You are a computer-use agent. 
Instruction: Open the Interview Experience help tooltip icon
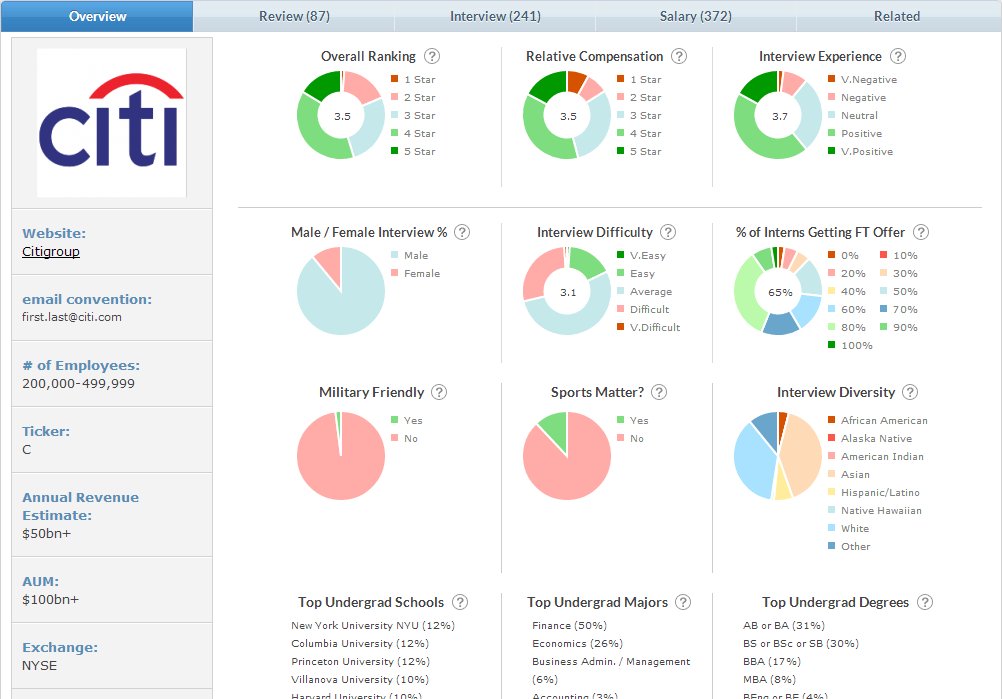click(x=898, y=57)
